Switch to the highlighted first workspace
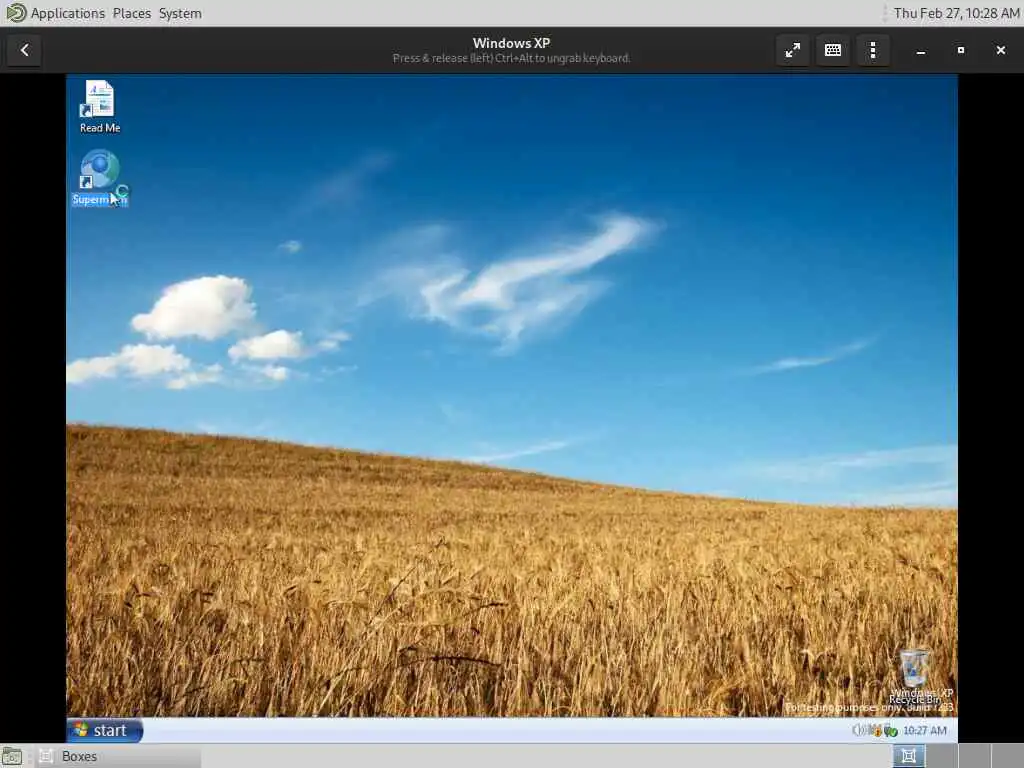1024x768 pixels. click(x=908, y=756)
